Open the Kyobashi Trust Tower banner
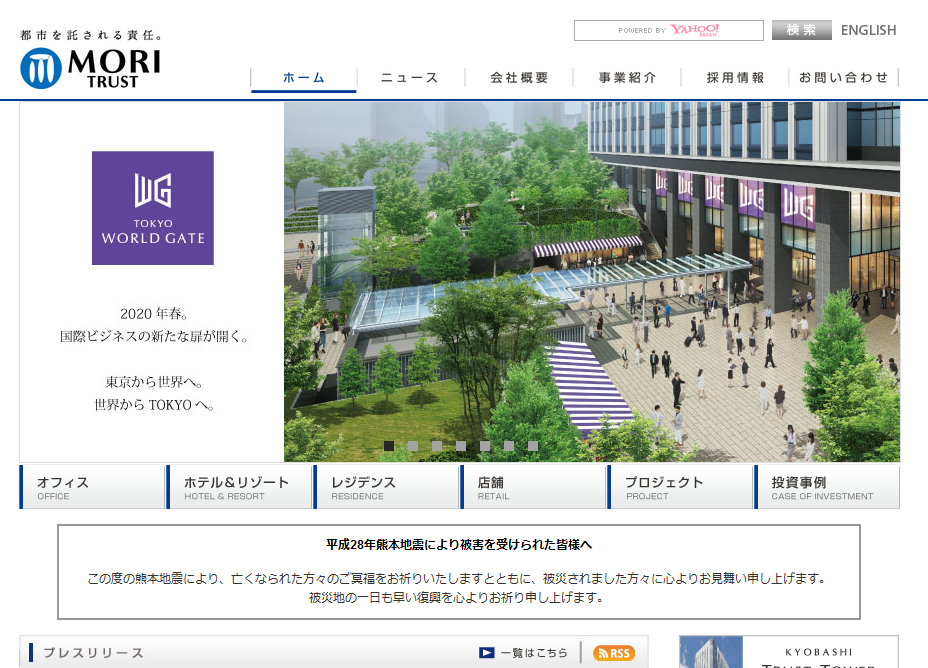The height and width of the screenshot is (668, 928). pyautogui.click(x=788, y=652)
